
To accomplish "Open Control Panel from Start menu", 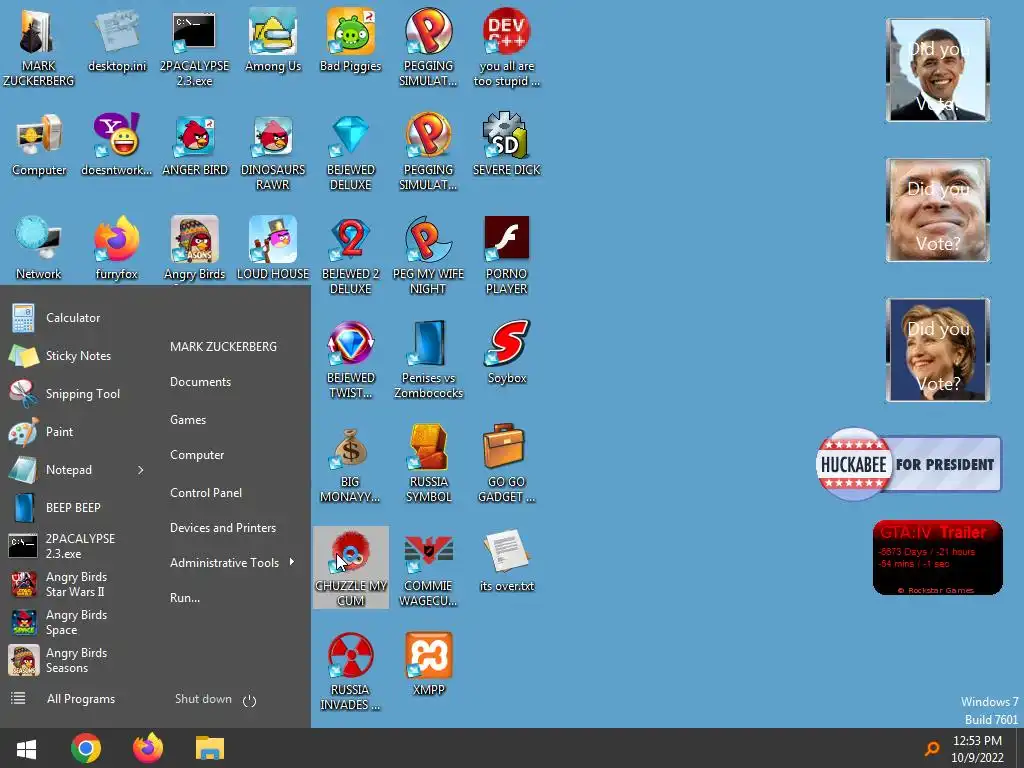I will pos(206,493).
